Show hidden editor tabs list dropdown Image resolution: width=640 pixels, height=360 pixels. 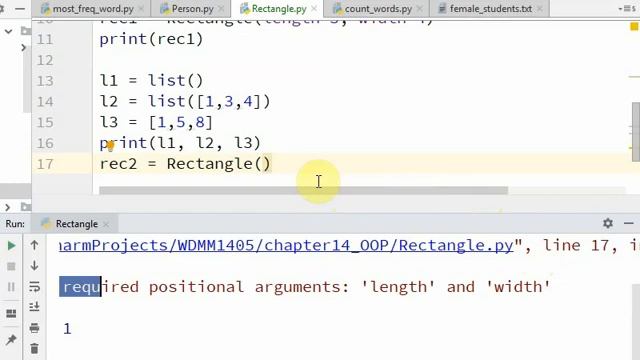click(x=627, y=9)
